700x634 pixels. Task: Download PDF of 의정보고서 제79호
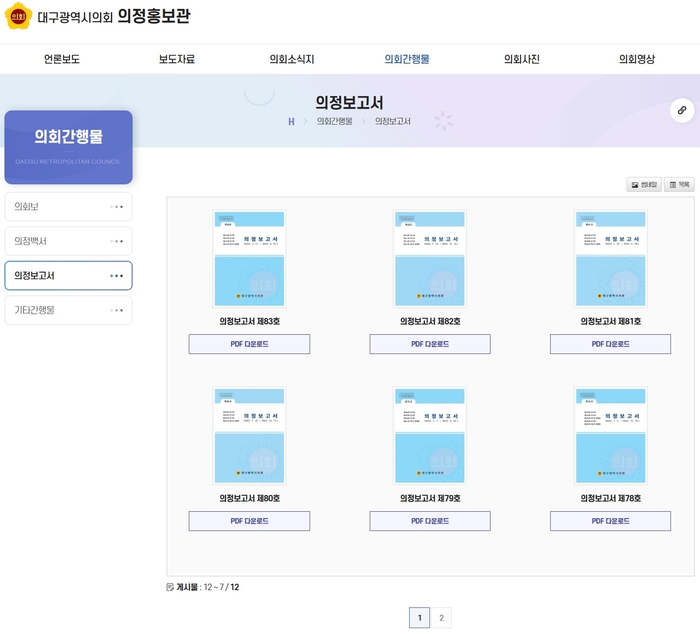[430, 521]
